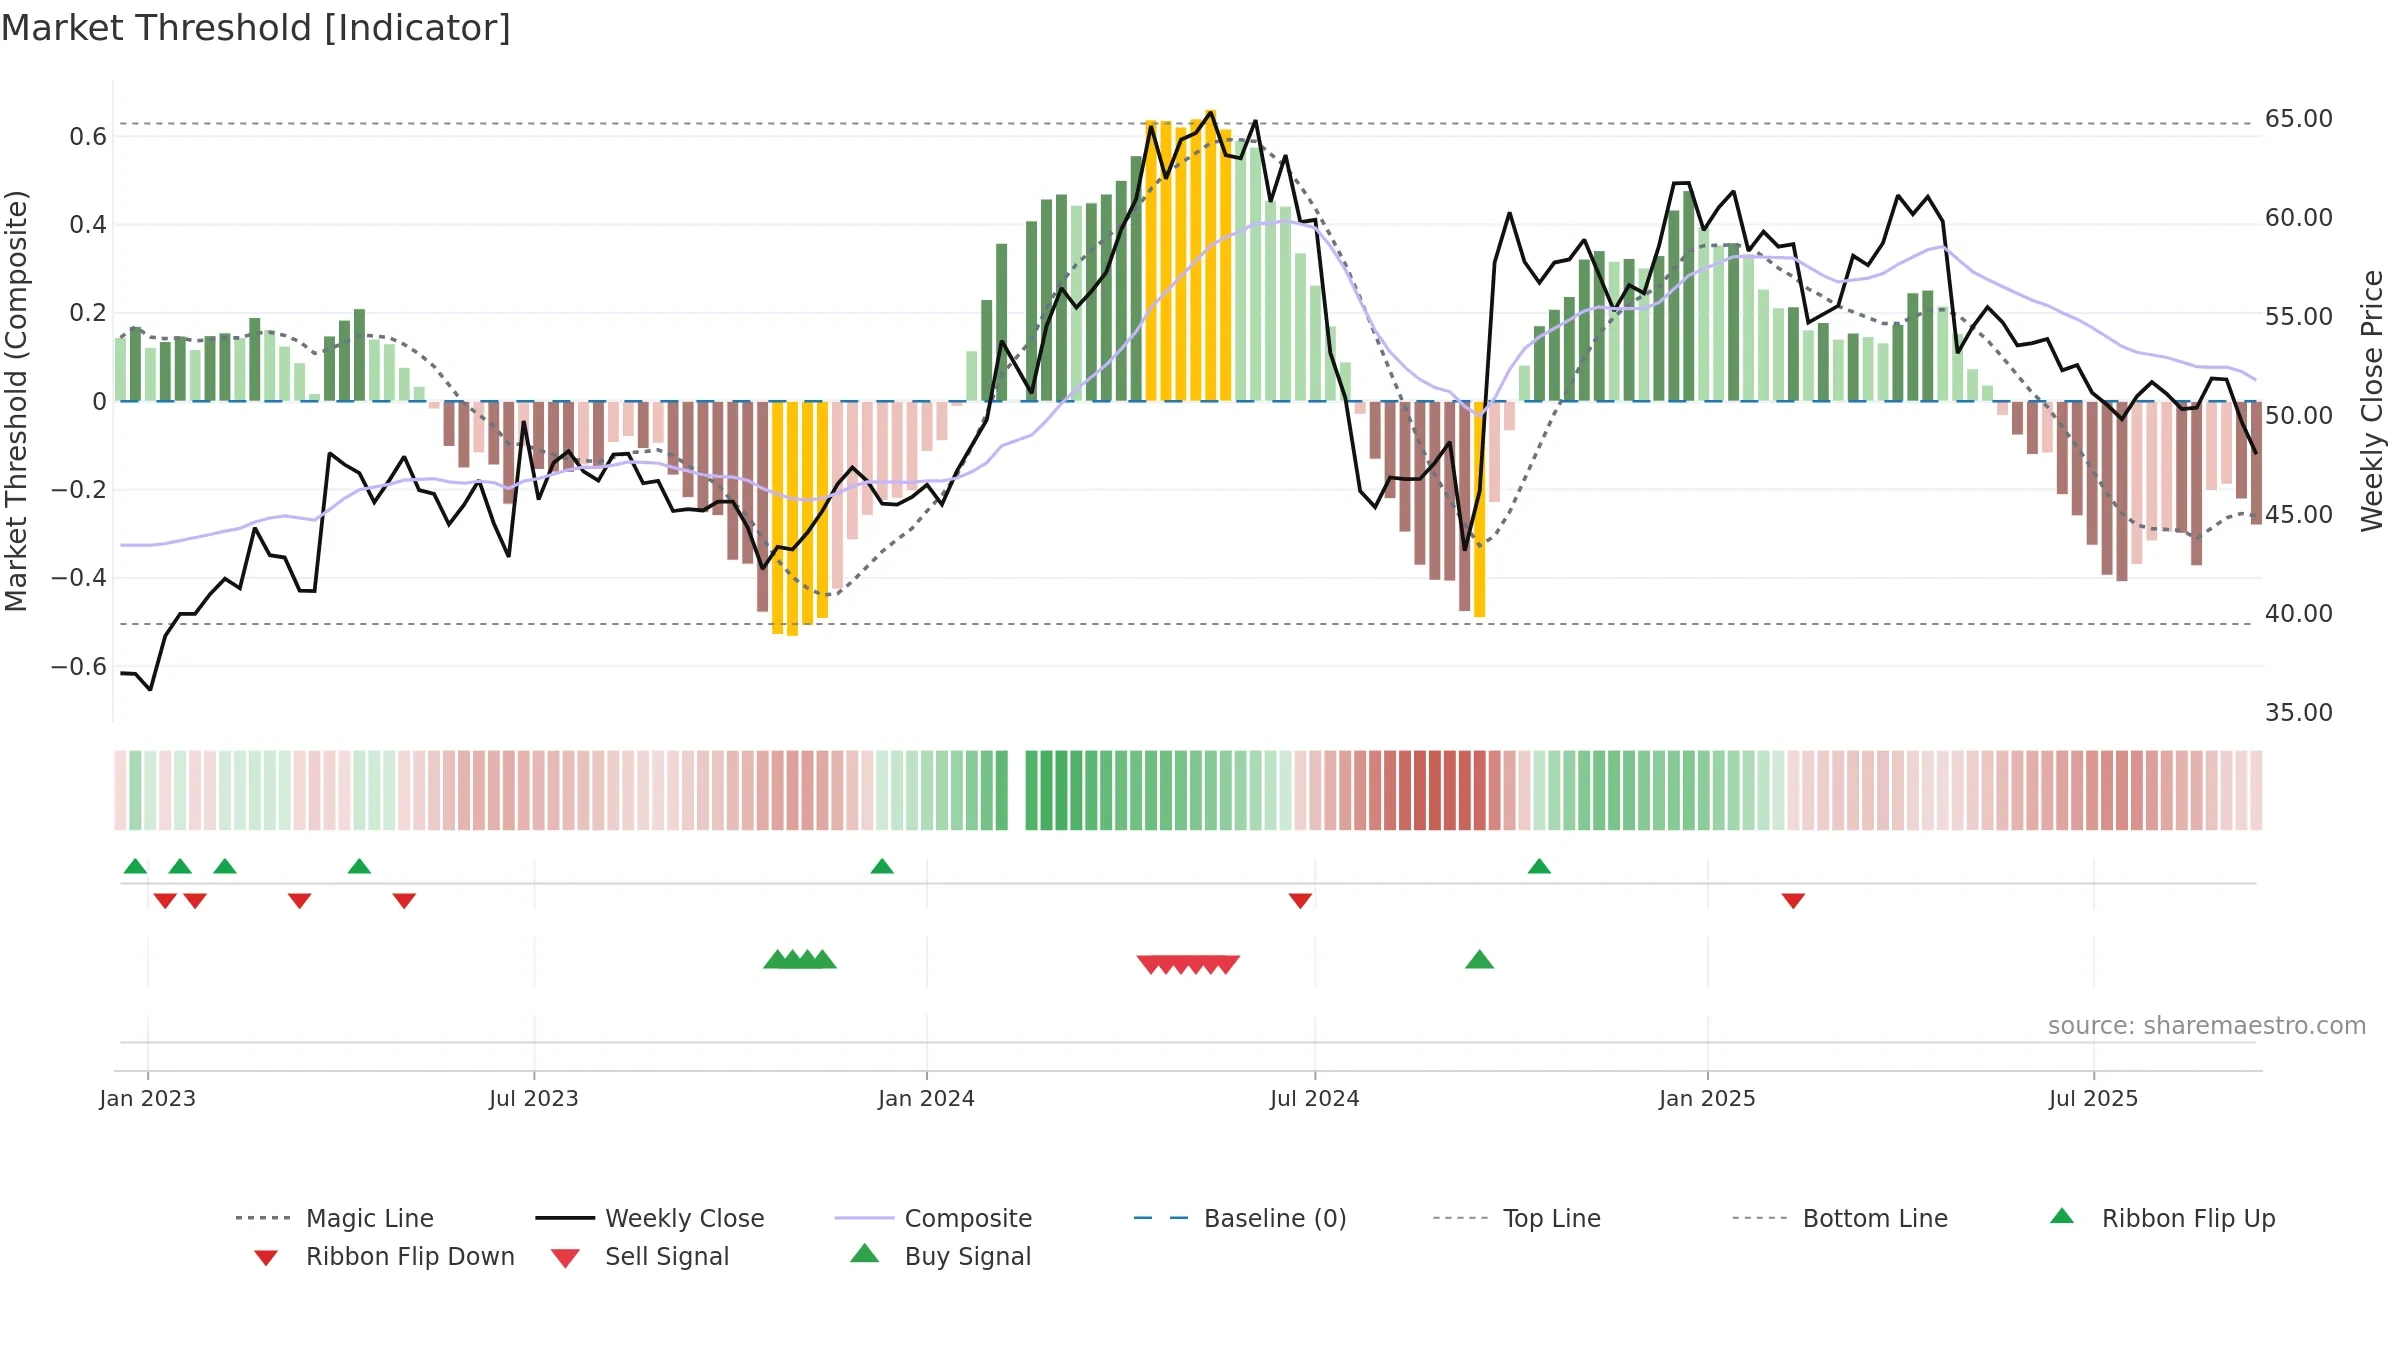The height and width of the screenshot is (1350, 2400).
Task: Click the Jan 2025 x-axis label
Action: point(1707,1098)
